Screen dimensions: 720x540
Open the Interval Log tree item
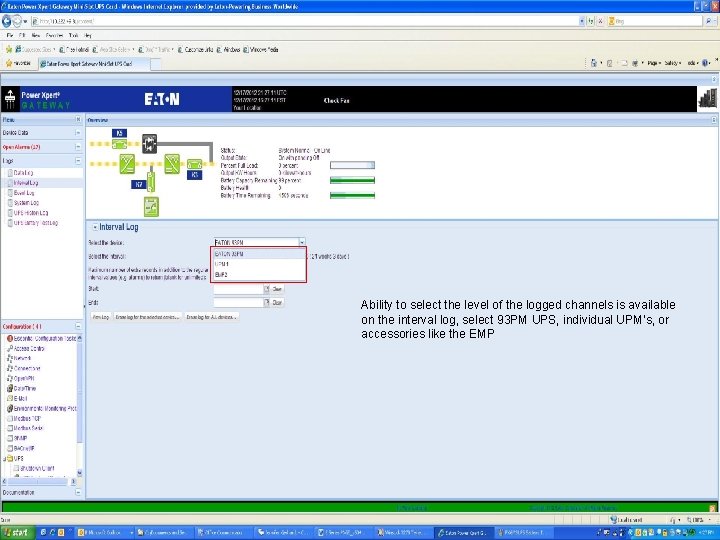point(25,183)
